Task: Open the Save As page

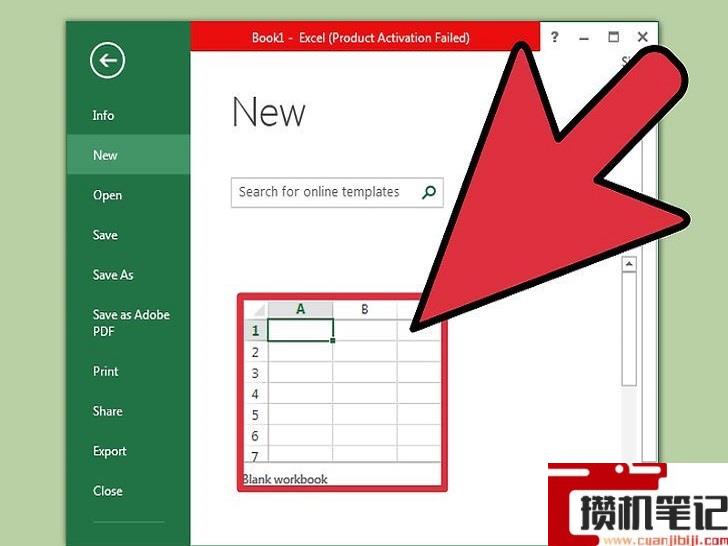Action: click(113, 275)
